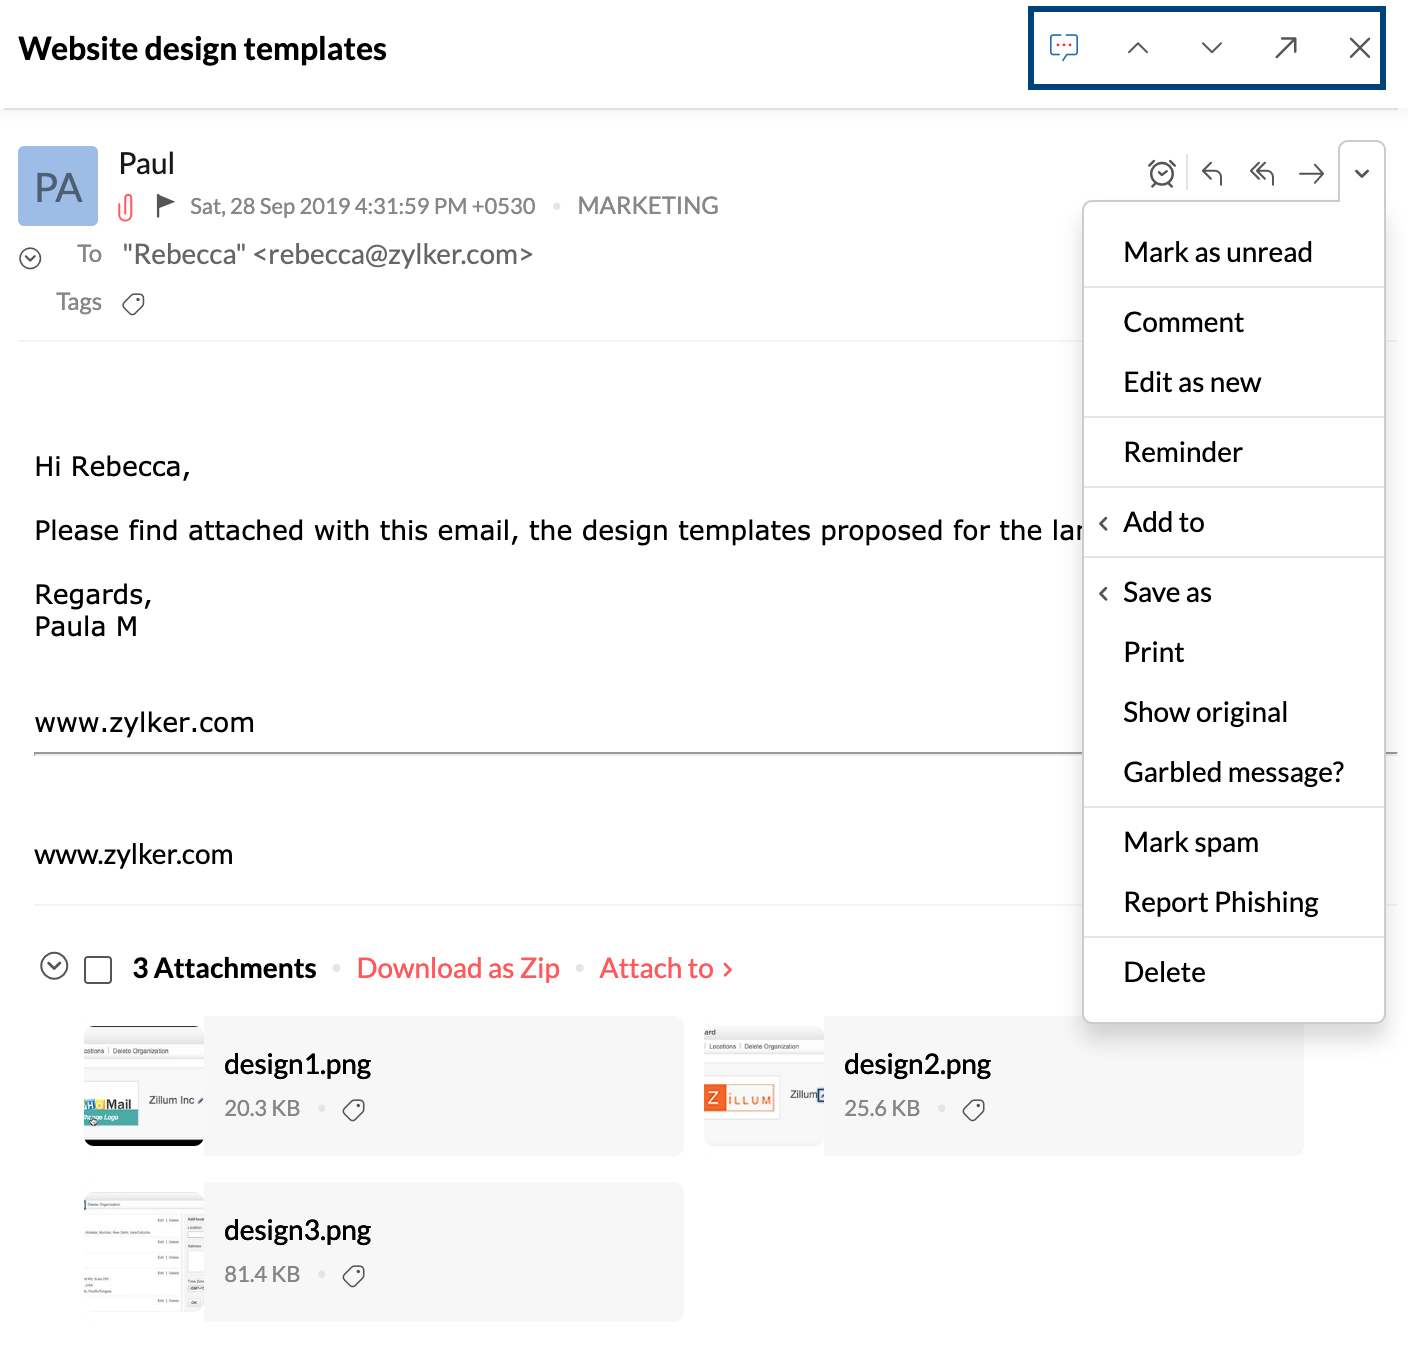Click the reply arrow icon
The image size is (1408, 1364).
[x=1212, y=174]
